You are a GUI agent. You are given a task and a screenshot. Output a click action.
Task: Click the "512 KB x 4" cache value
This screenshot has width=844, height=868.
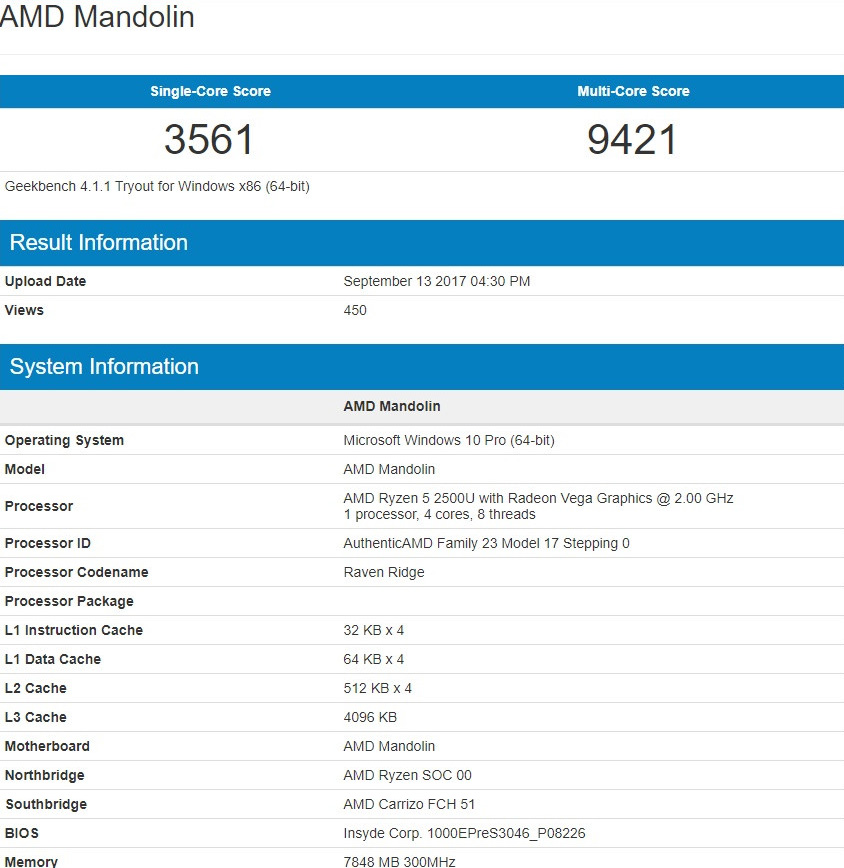(x=377, y=688)
